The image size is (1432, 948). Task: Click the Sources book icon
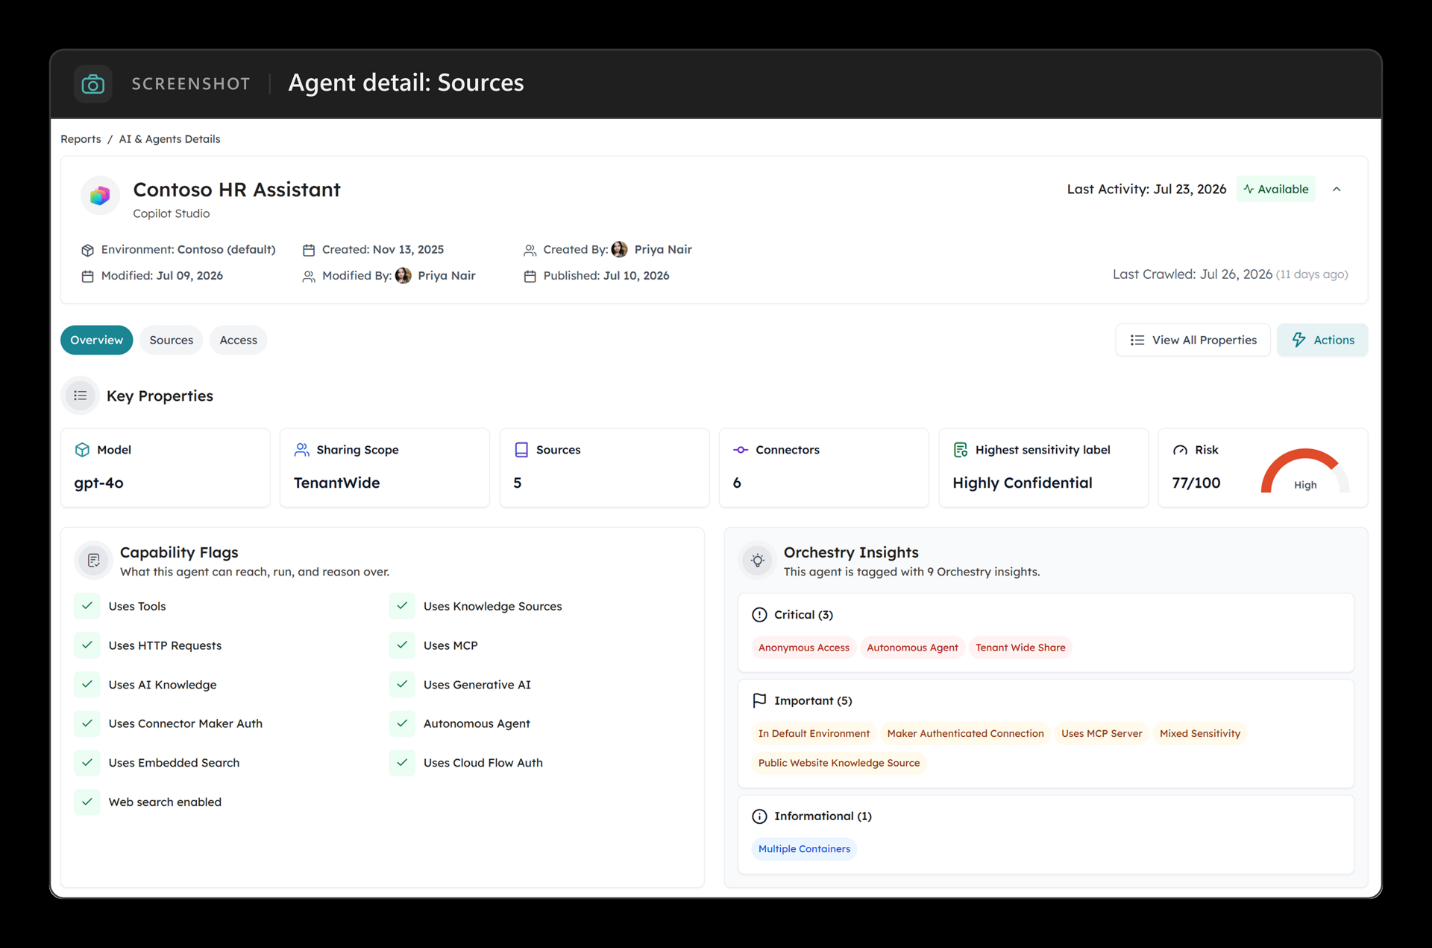[521, 450]
